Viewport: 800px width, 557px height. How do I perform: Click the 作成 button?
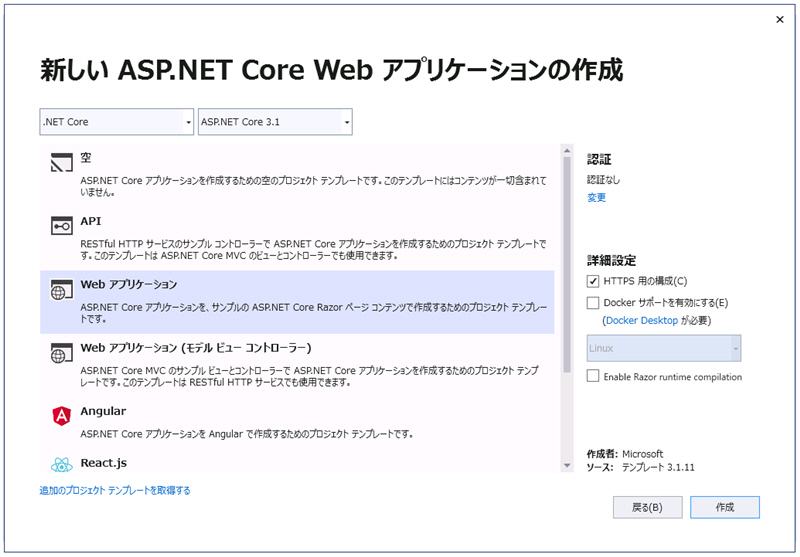[x=724, y=507]
